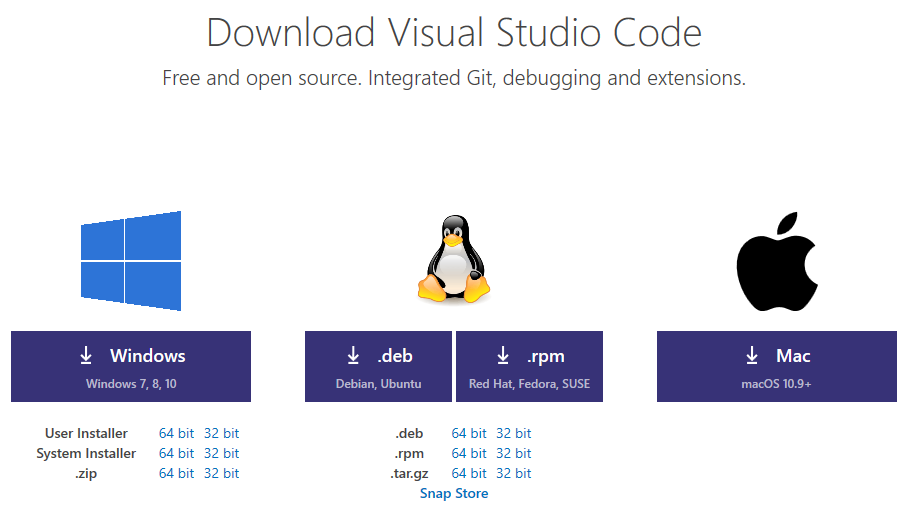
Task: Download .tar.gz 64 bit archive
Action: click(x=469, y=474)
